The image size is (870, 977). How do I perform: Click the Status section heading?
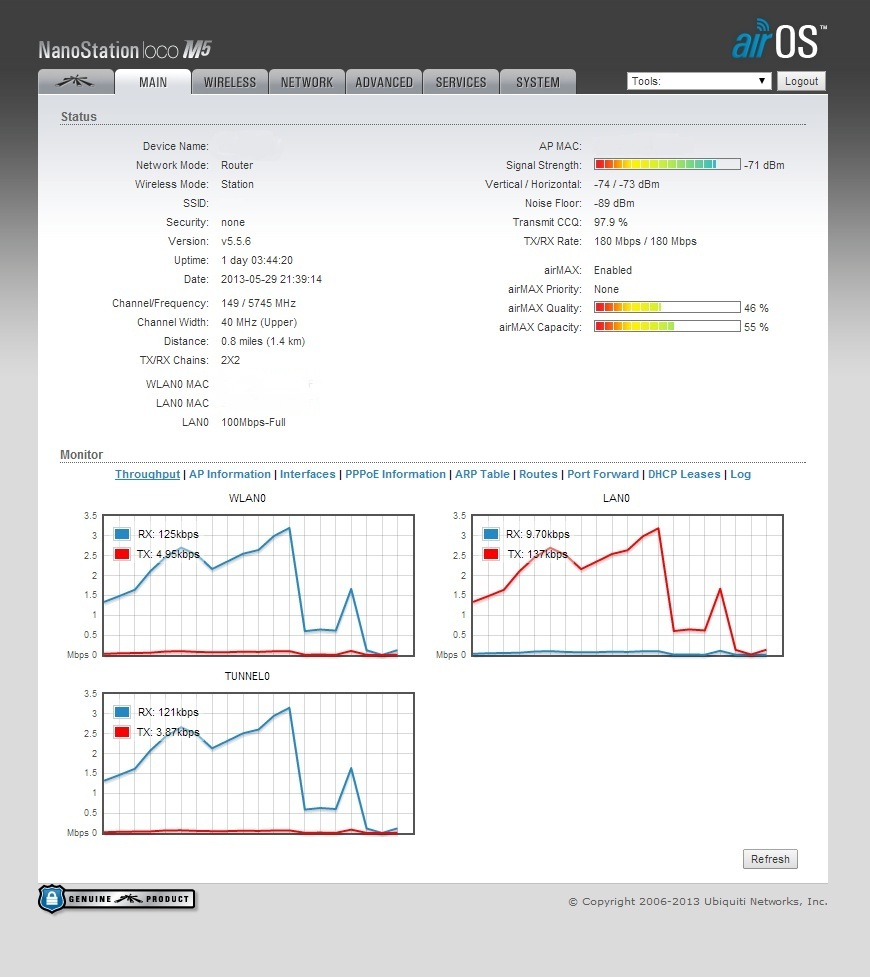[79, 117]
